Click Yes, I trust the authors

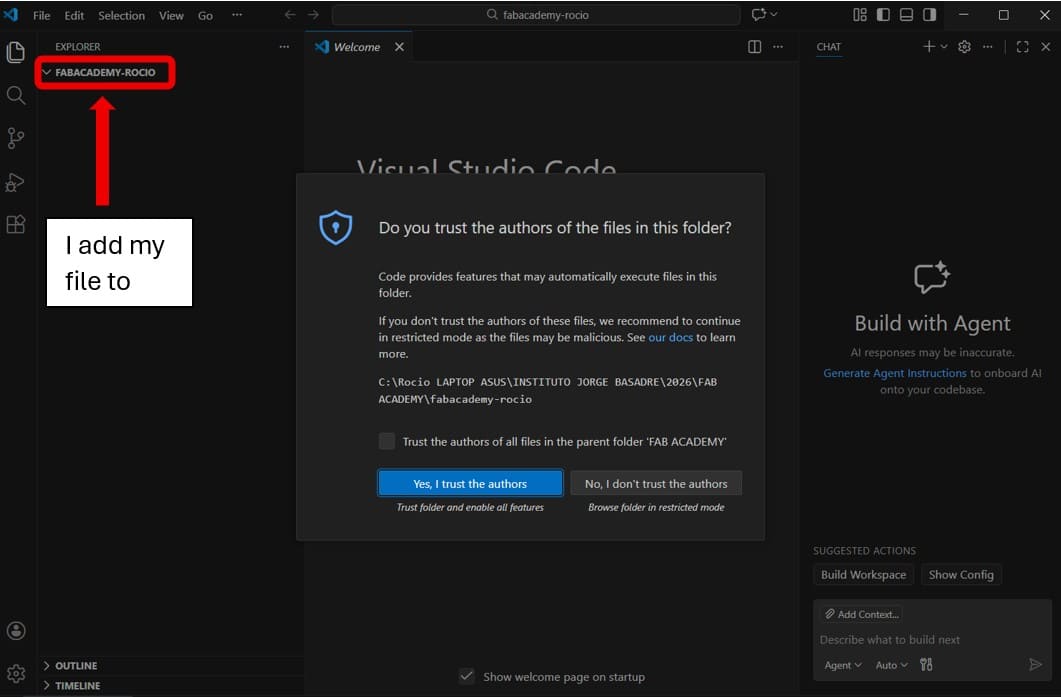470,483
